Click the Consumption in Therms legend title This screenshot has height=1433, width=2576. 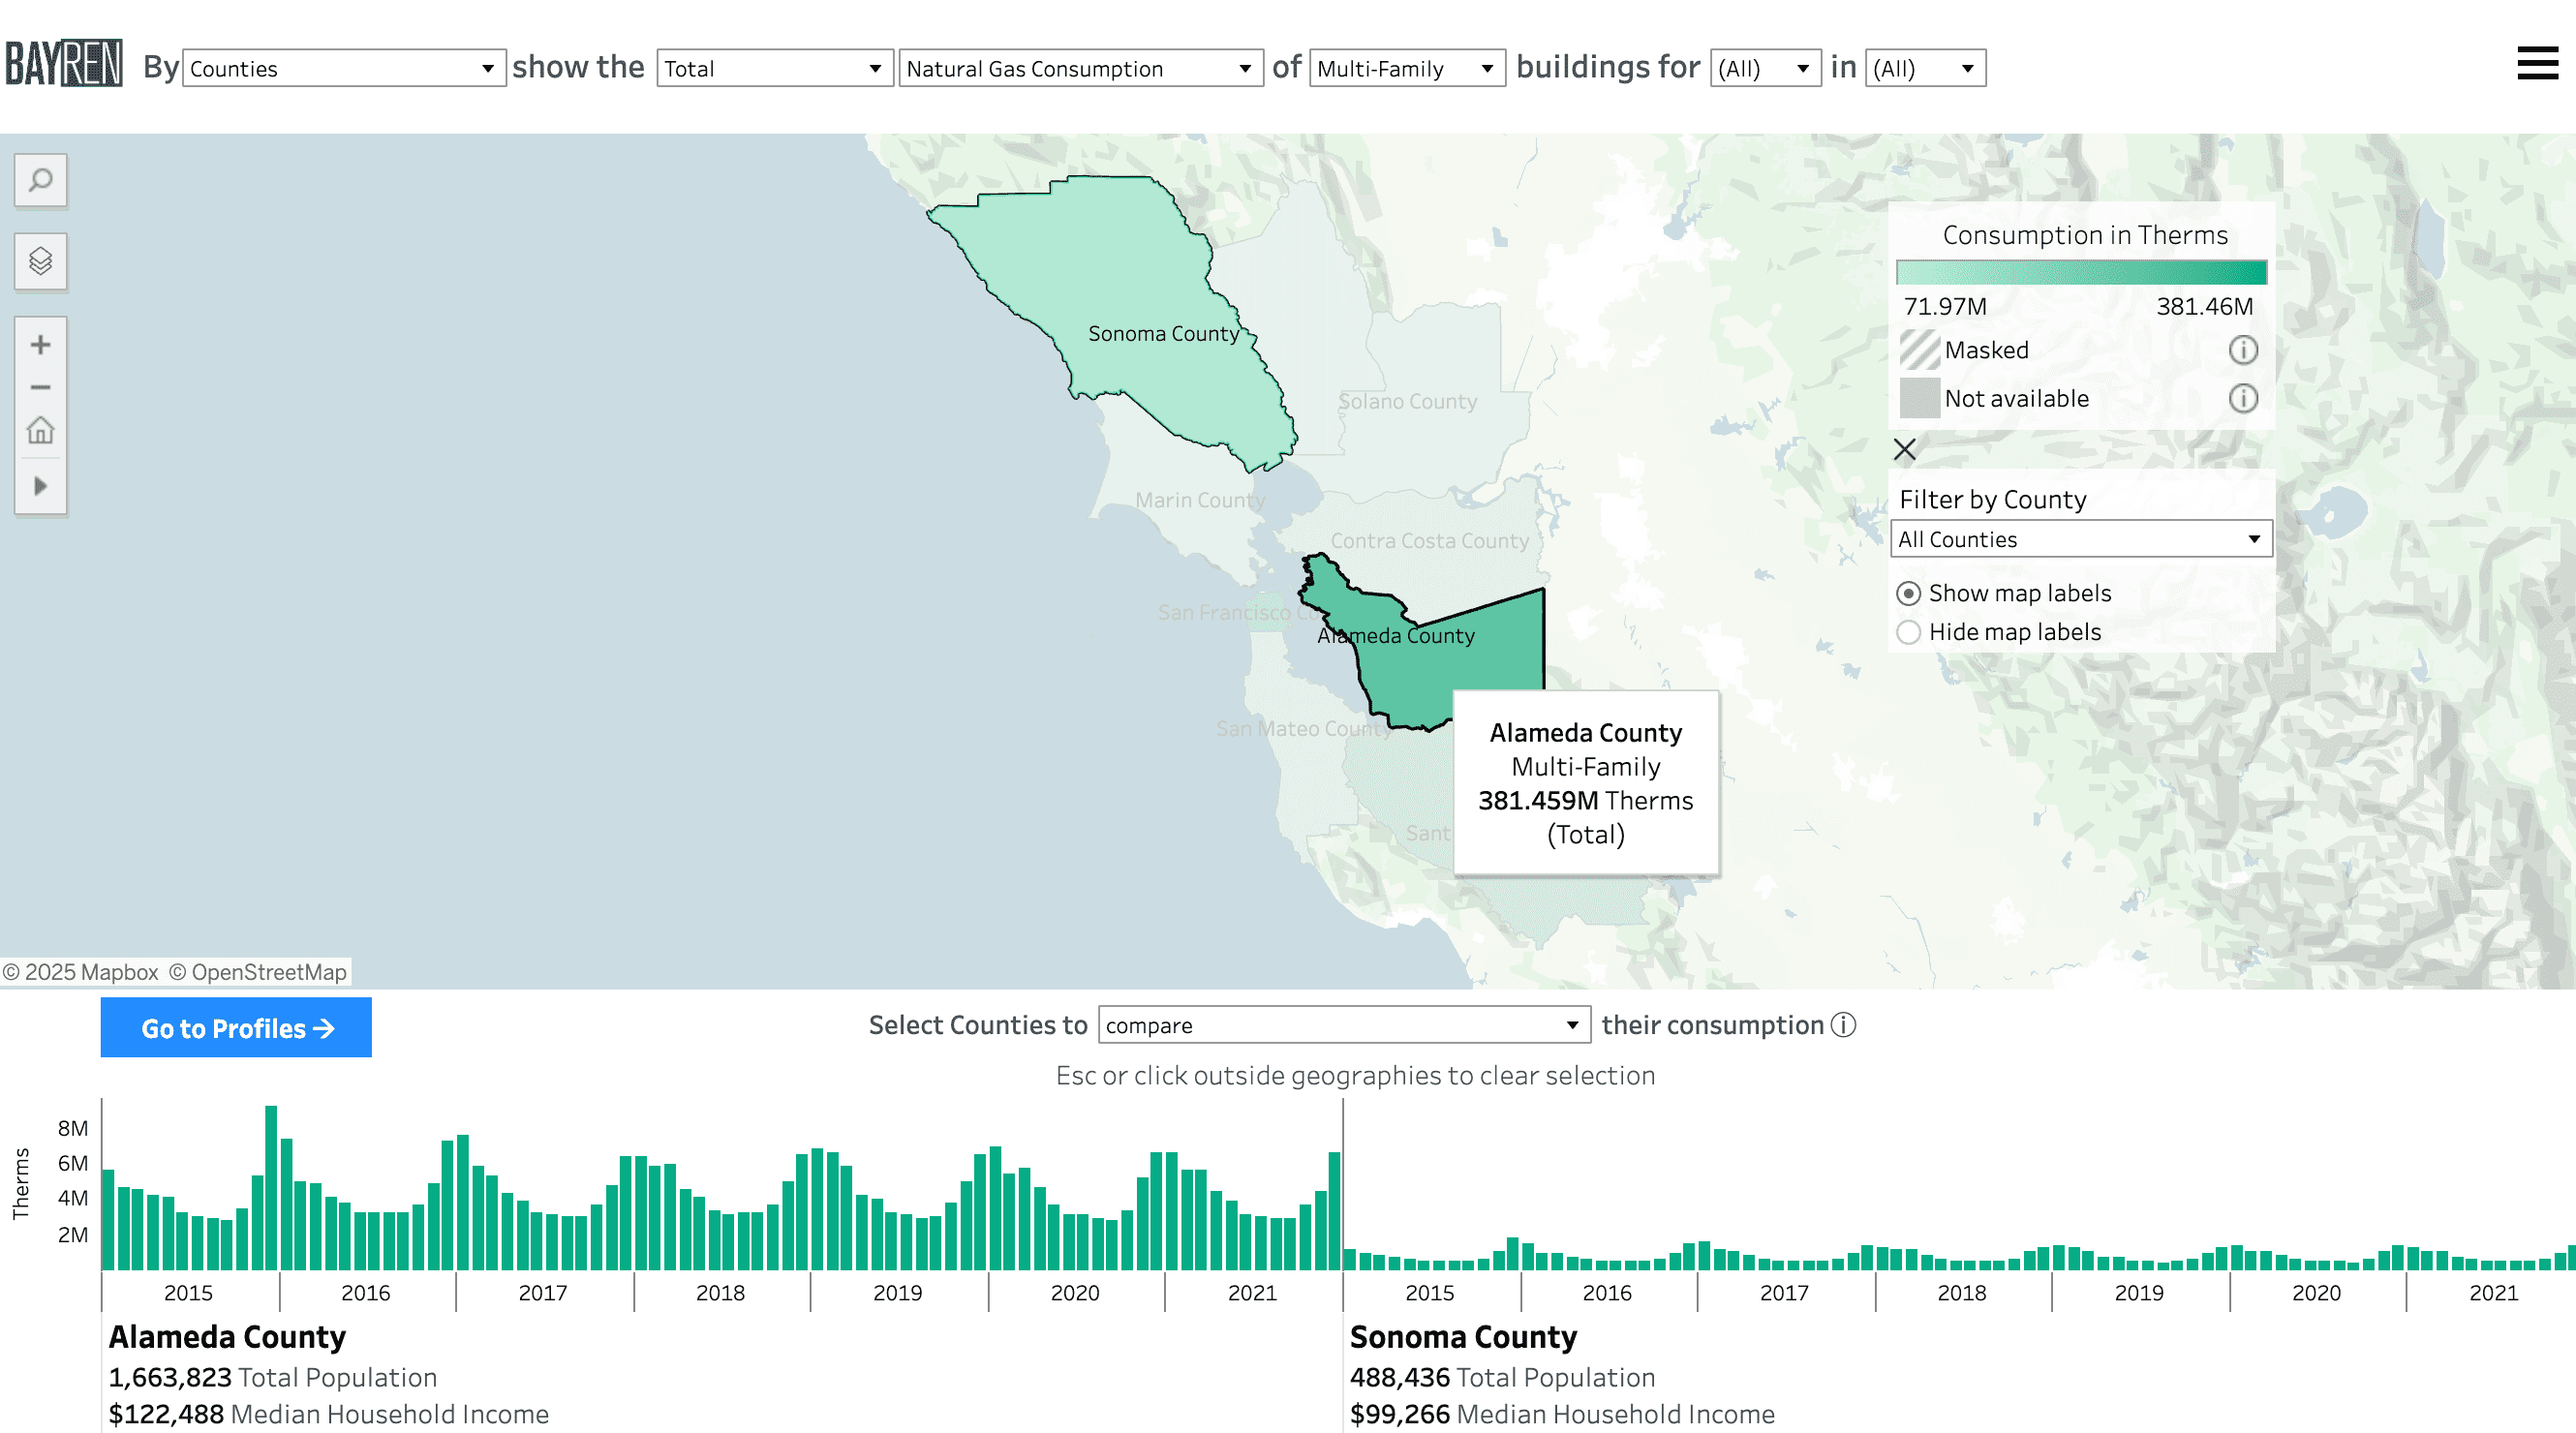tap(2085, 235)
